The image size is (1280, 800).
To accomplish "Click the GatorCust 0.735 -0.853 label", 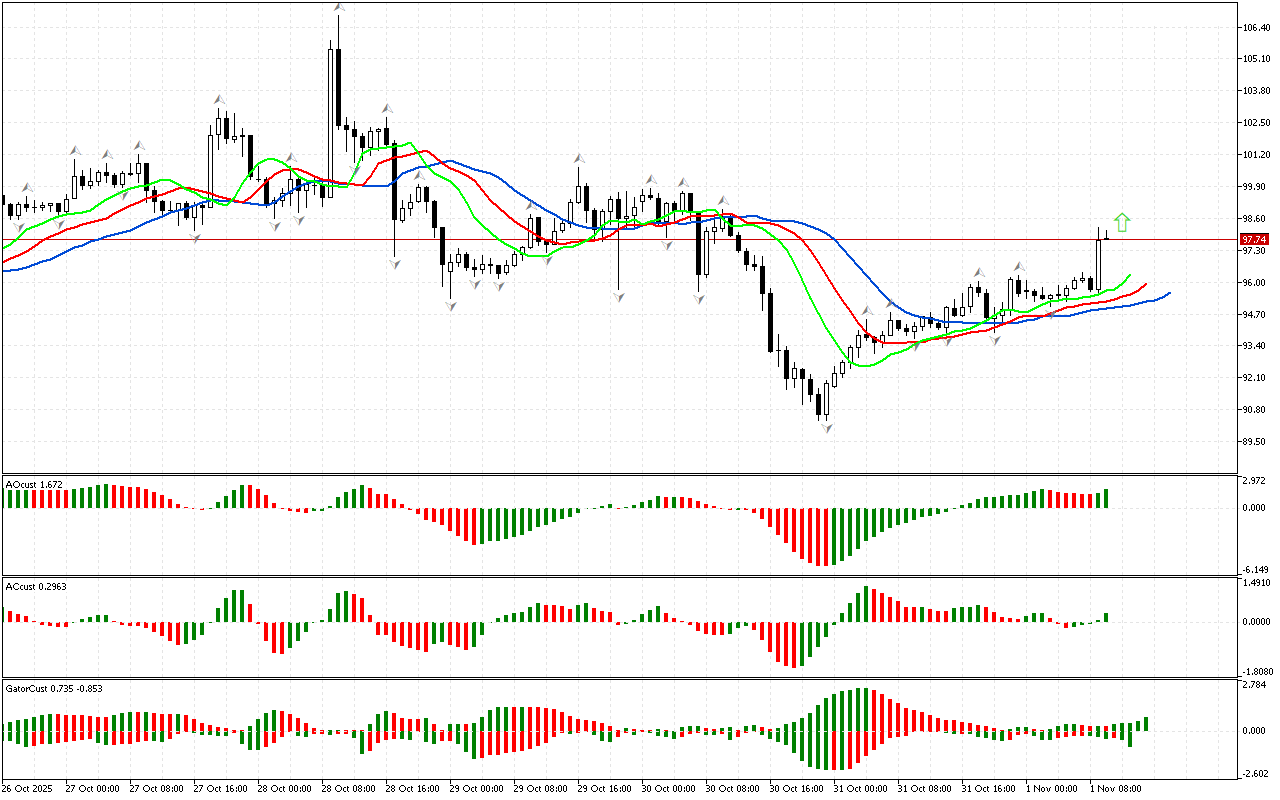I will click(x=54, y=688).
